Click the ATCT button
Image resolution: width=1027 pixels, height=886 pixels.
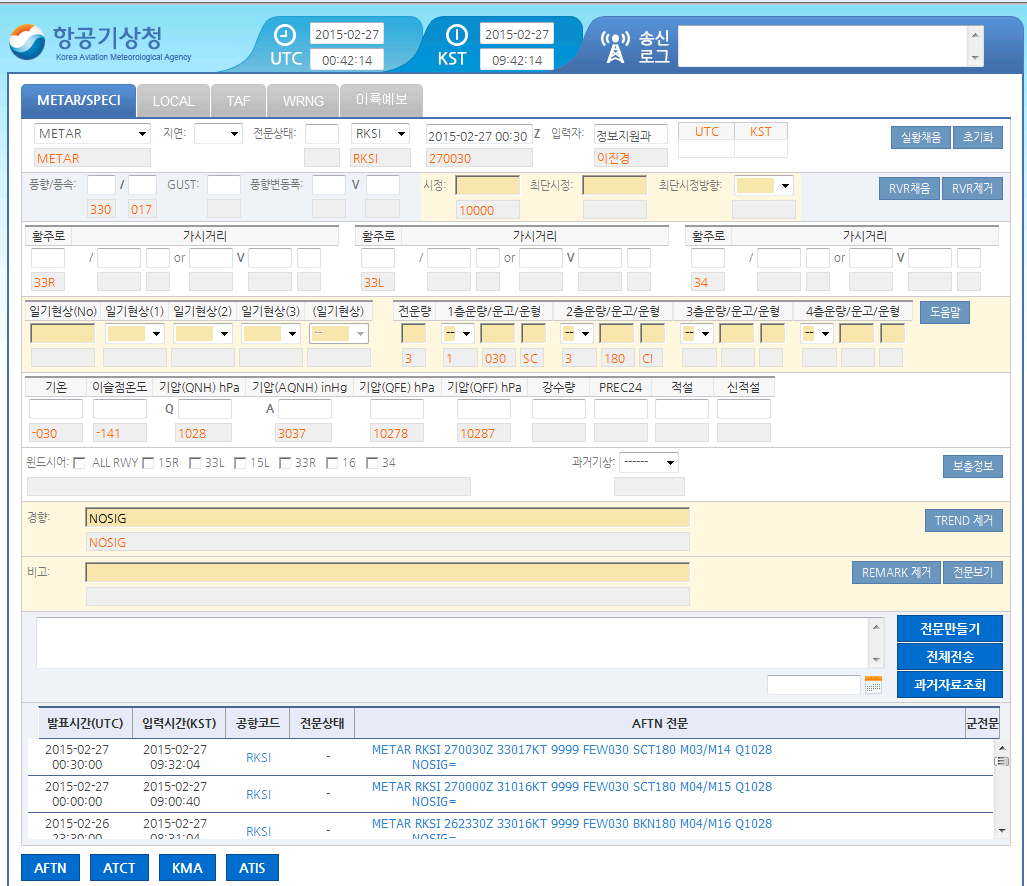[x=119, y=868]
